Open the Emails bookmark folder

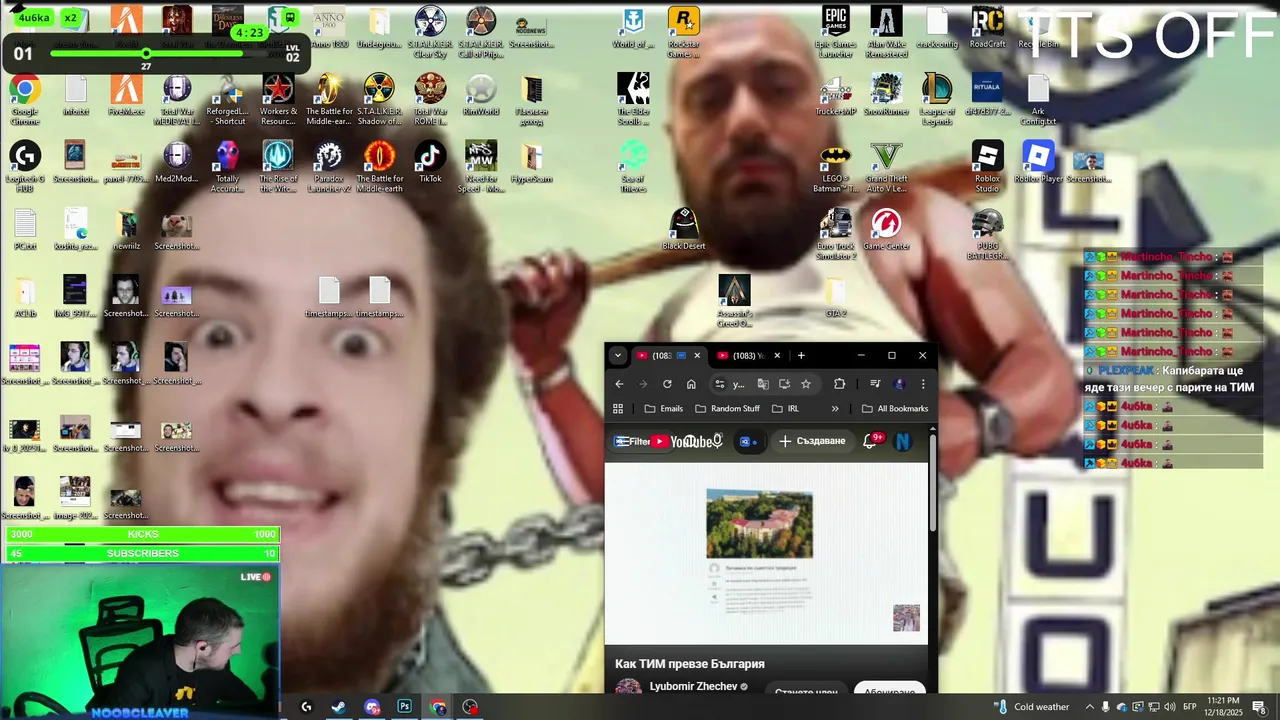click(x=664, y=409)
